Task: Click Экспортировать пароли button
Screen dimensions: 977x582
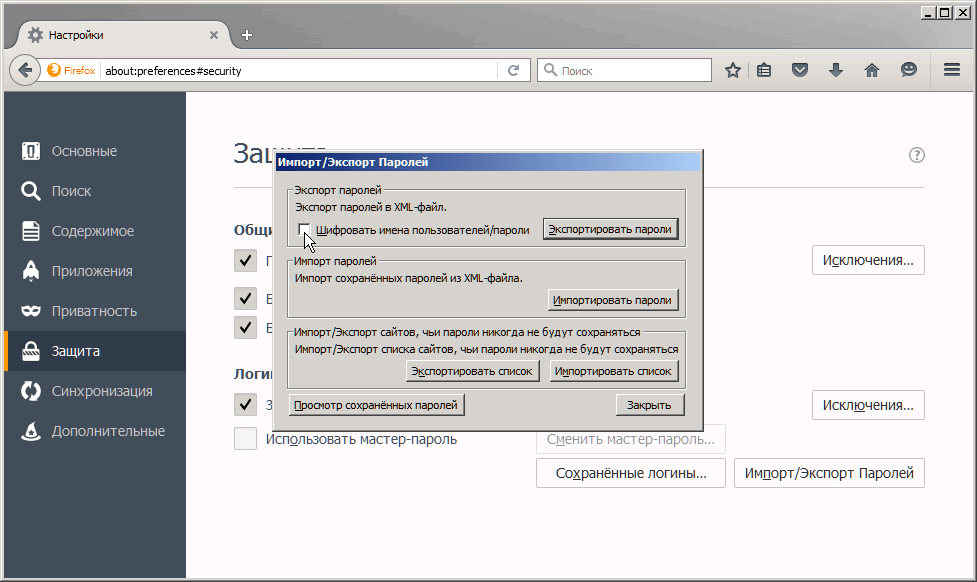Action: click(x=610, y=229)
